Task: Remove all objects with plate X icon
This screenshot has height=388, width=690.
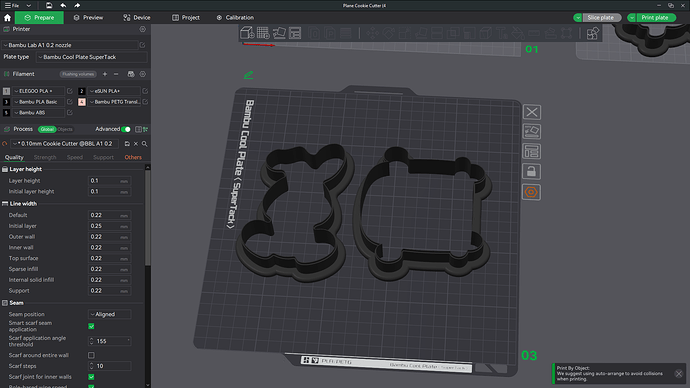Action: [531, 112]
